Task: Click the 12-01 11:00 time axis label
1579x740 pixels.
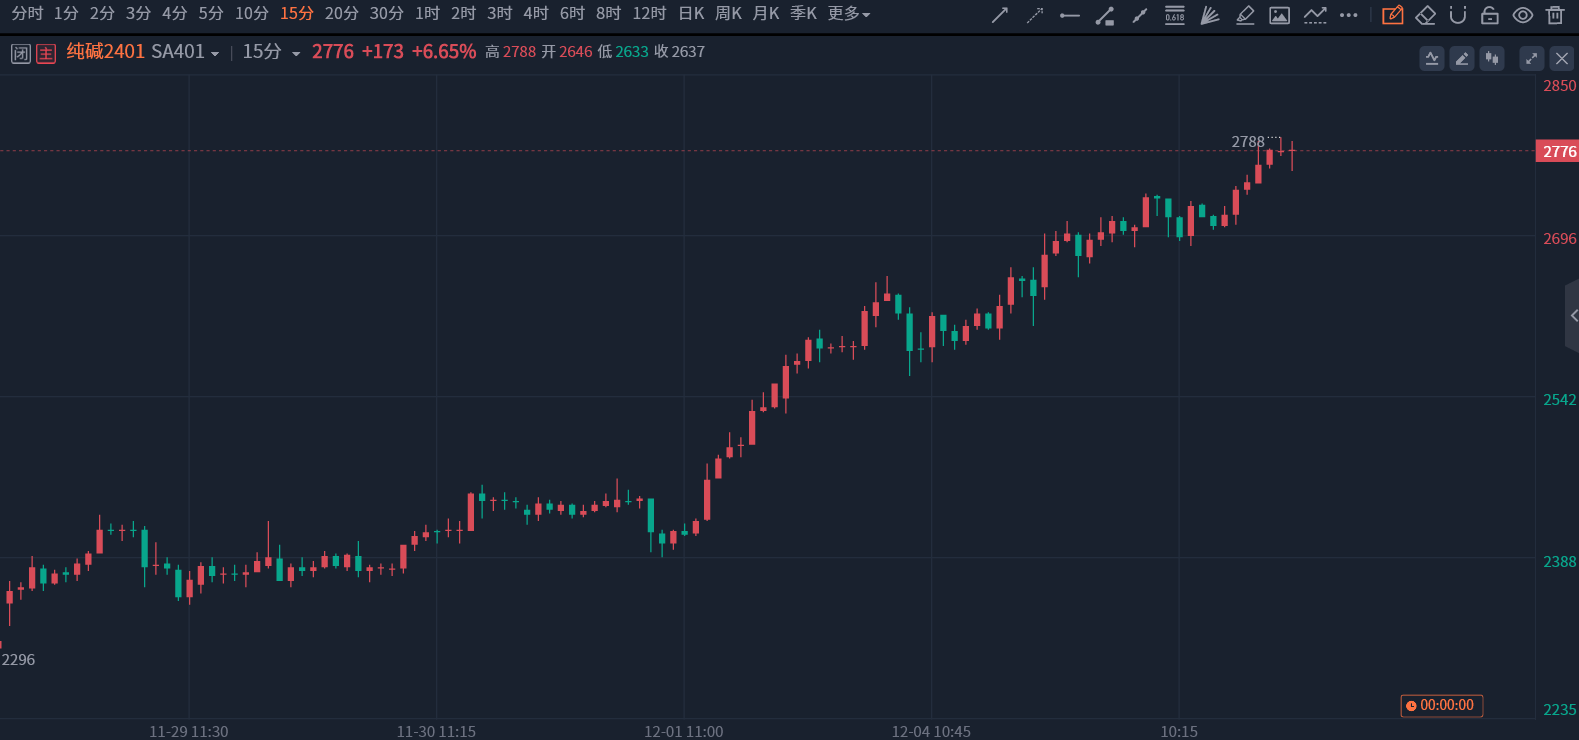Action: pyautogui.click(x=684, y=731)
